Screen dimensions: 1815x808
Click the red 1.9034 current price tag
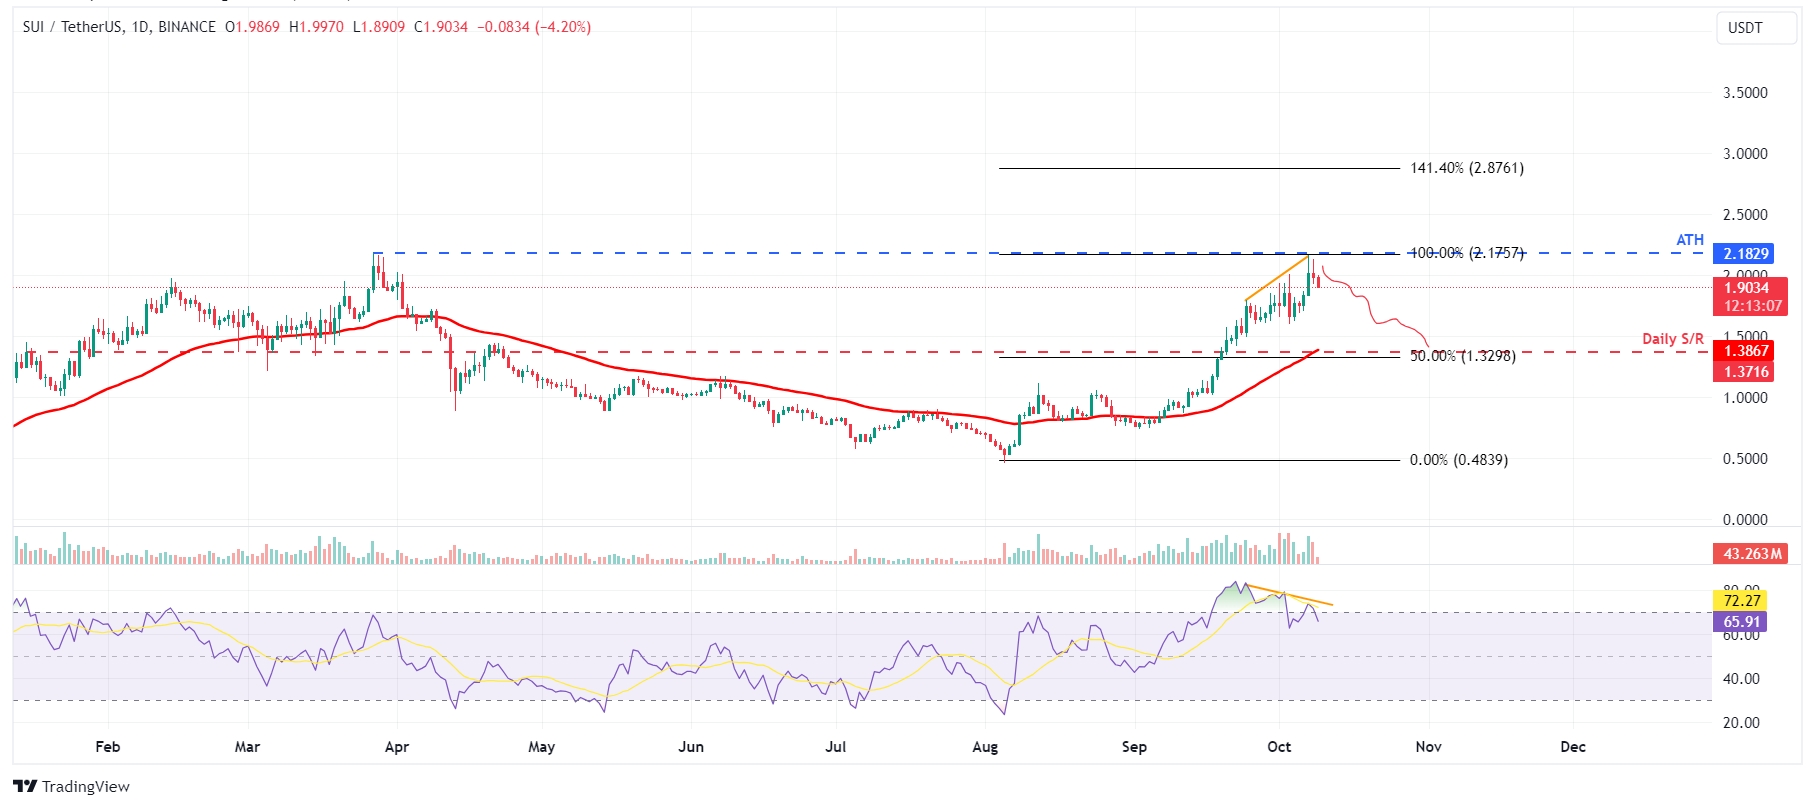click(x=1746, y=288)
